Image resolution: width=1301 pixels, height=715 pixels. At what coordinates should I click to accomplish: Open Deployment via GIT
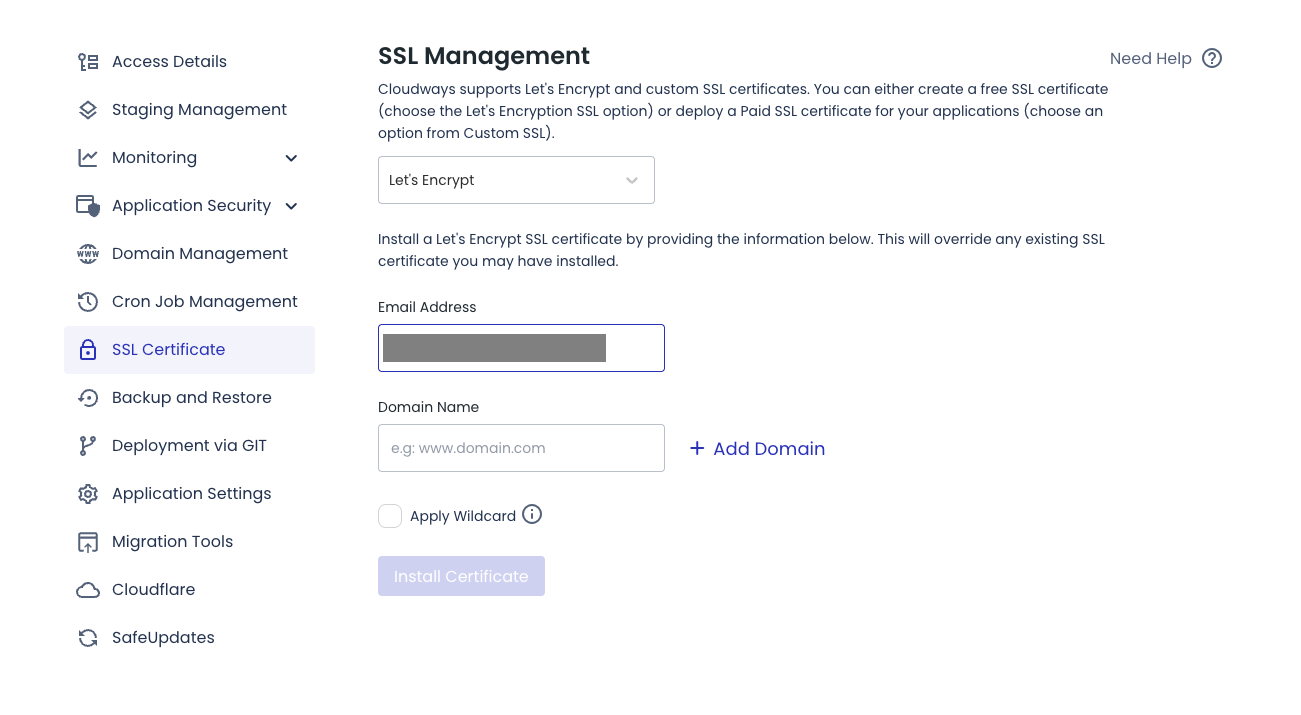189,446
